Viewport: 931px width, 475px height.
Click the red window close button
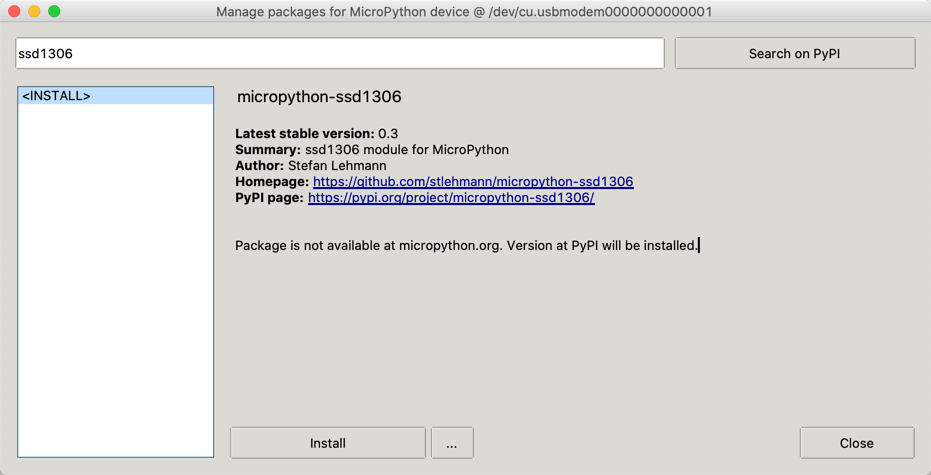(x=14, y=11)
